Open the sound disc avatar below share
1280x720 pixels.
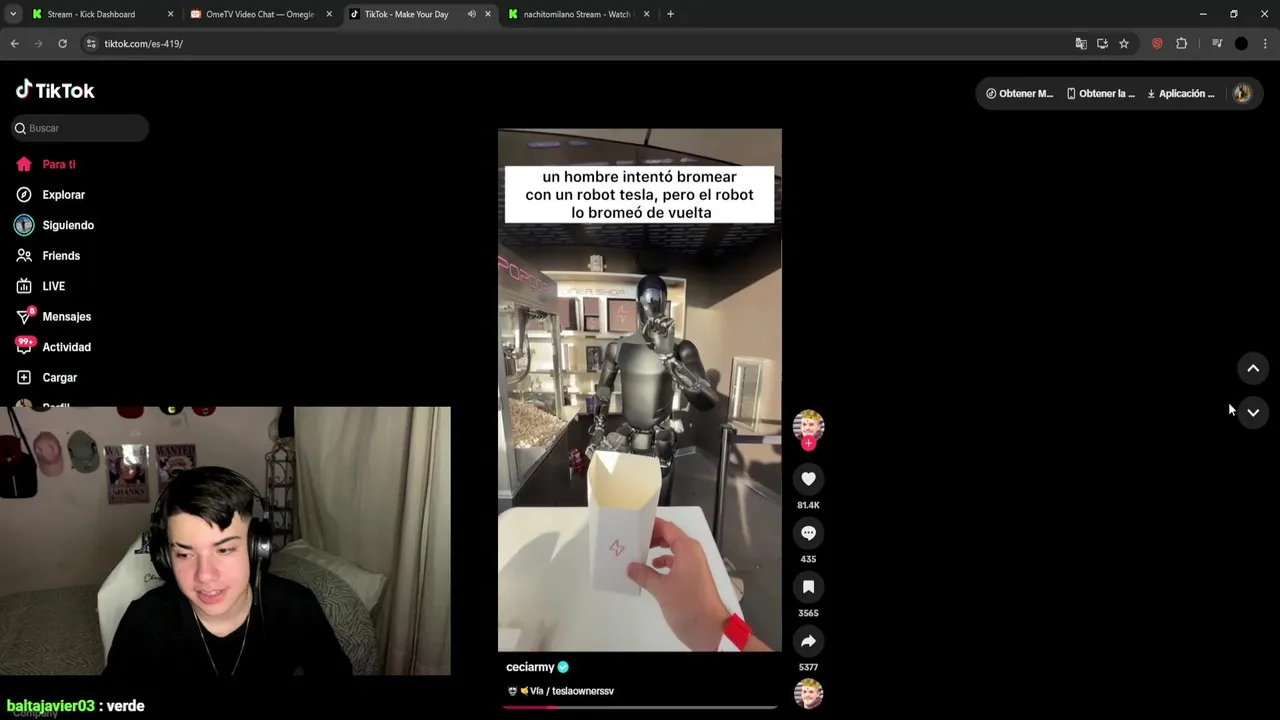(x=808, y=694)
